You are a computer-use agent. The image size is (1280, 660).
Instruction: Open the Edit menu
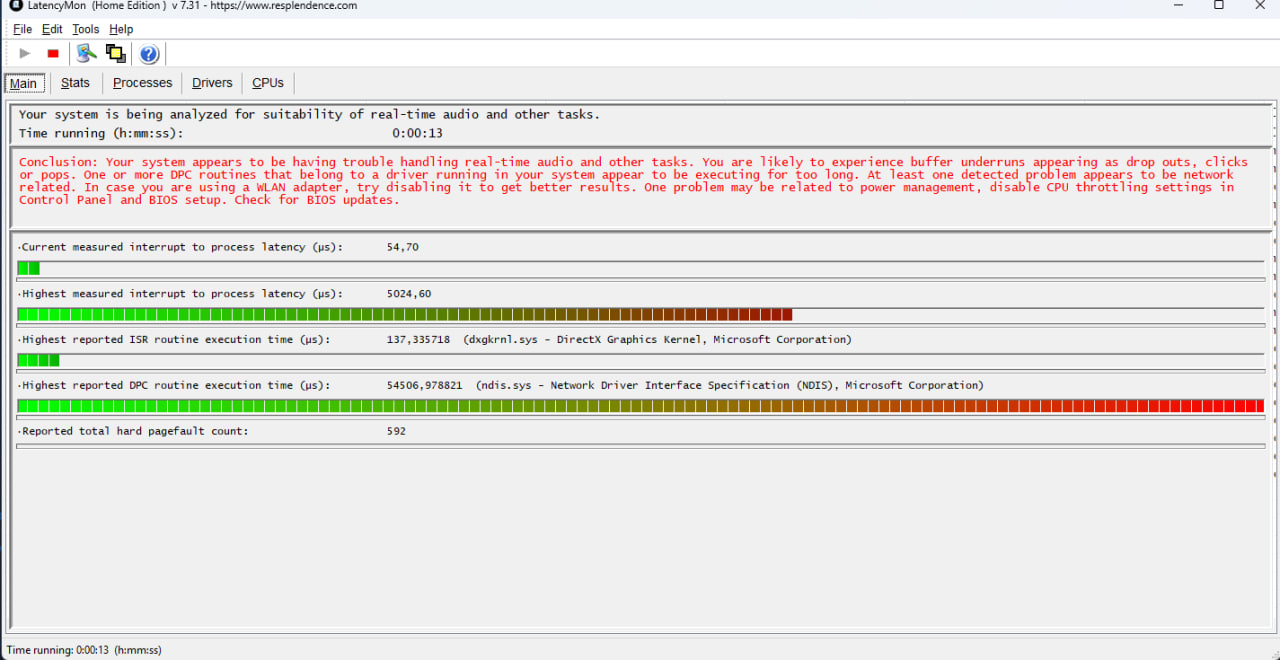point(52,29)
